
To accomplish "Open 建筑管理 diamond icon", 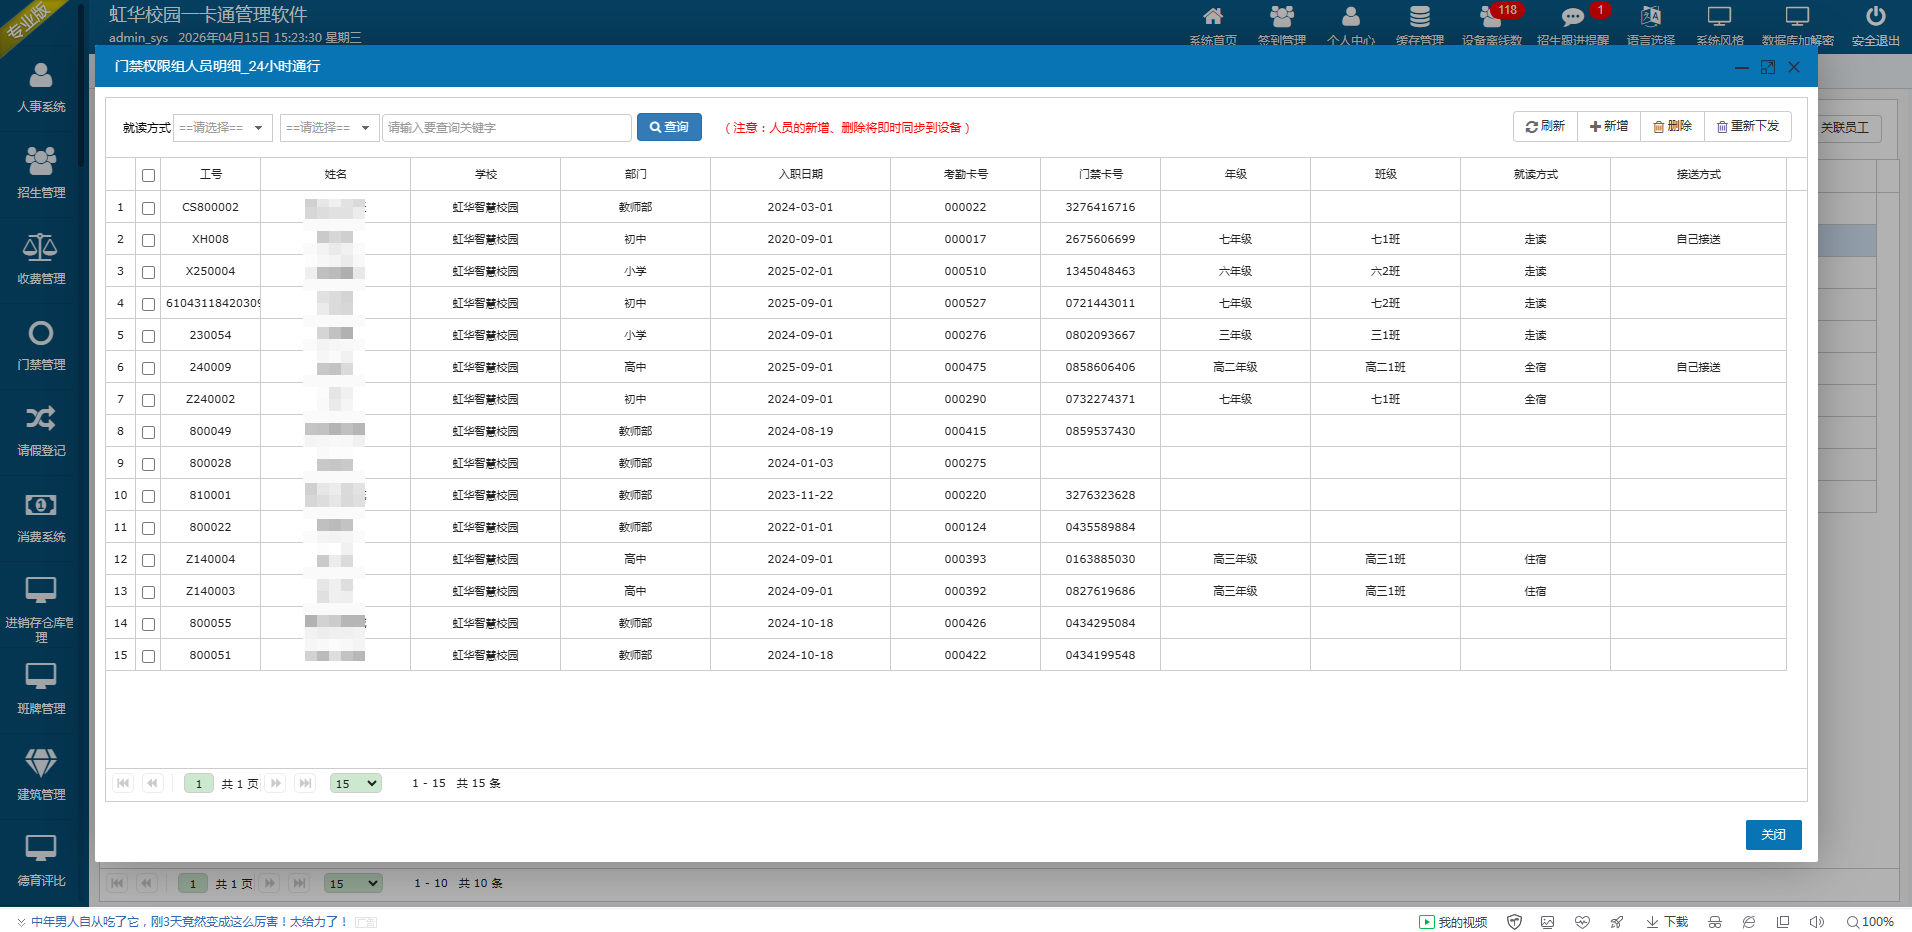I will 41,762.
